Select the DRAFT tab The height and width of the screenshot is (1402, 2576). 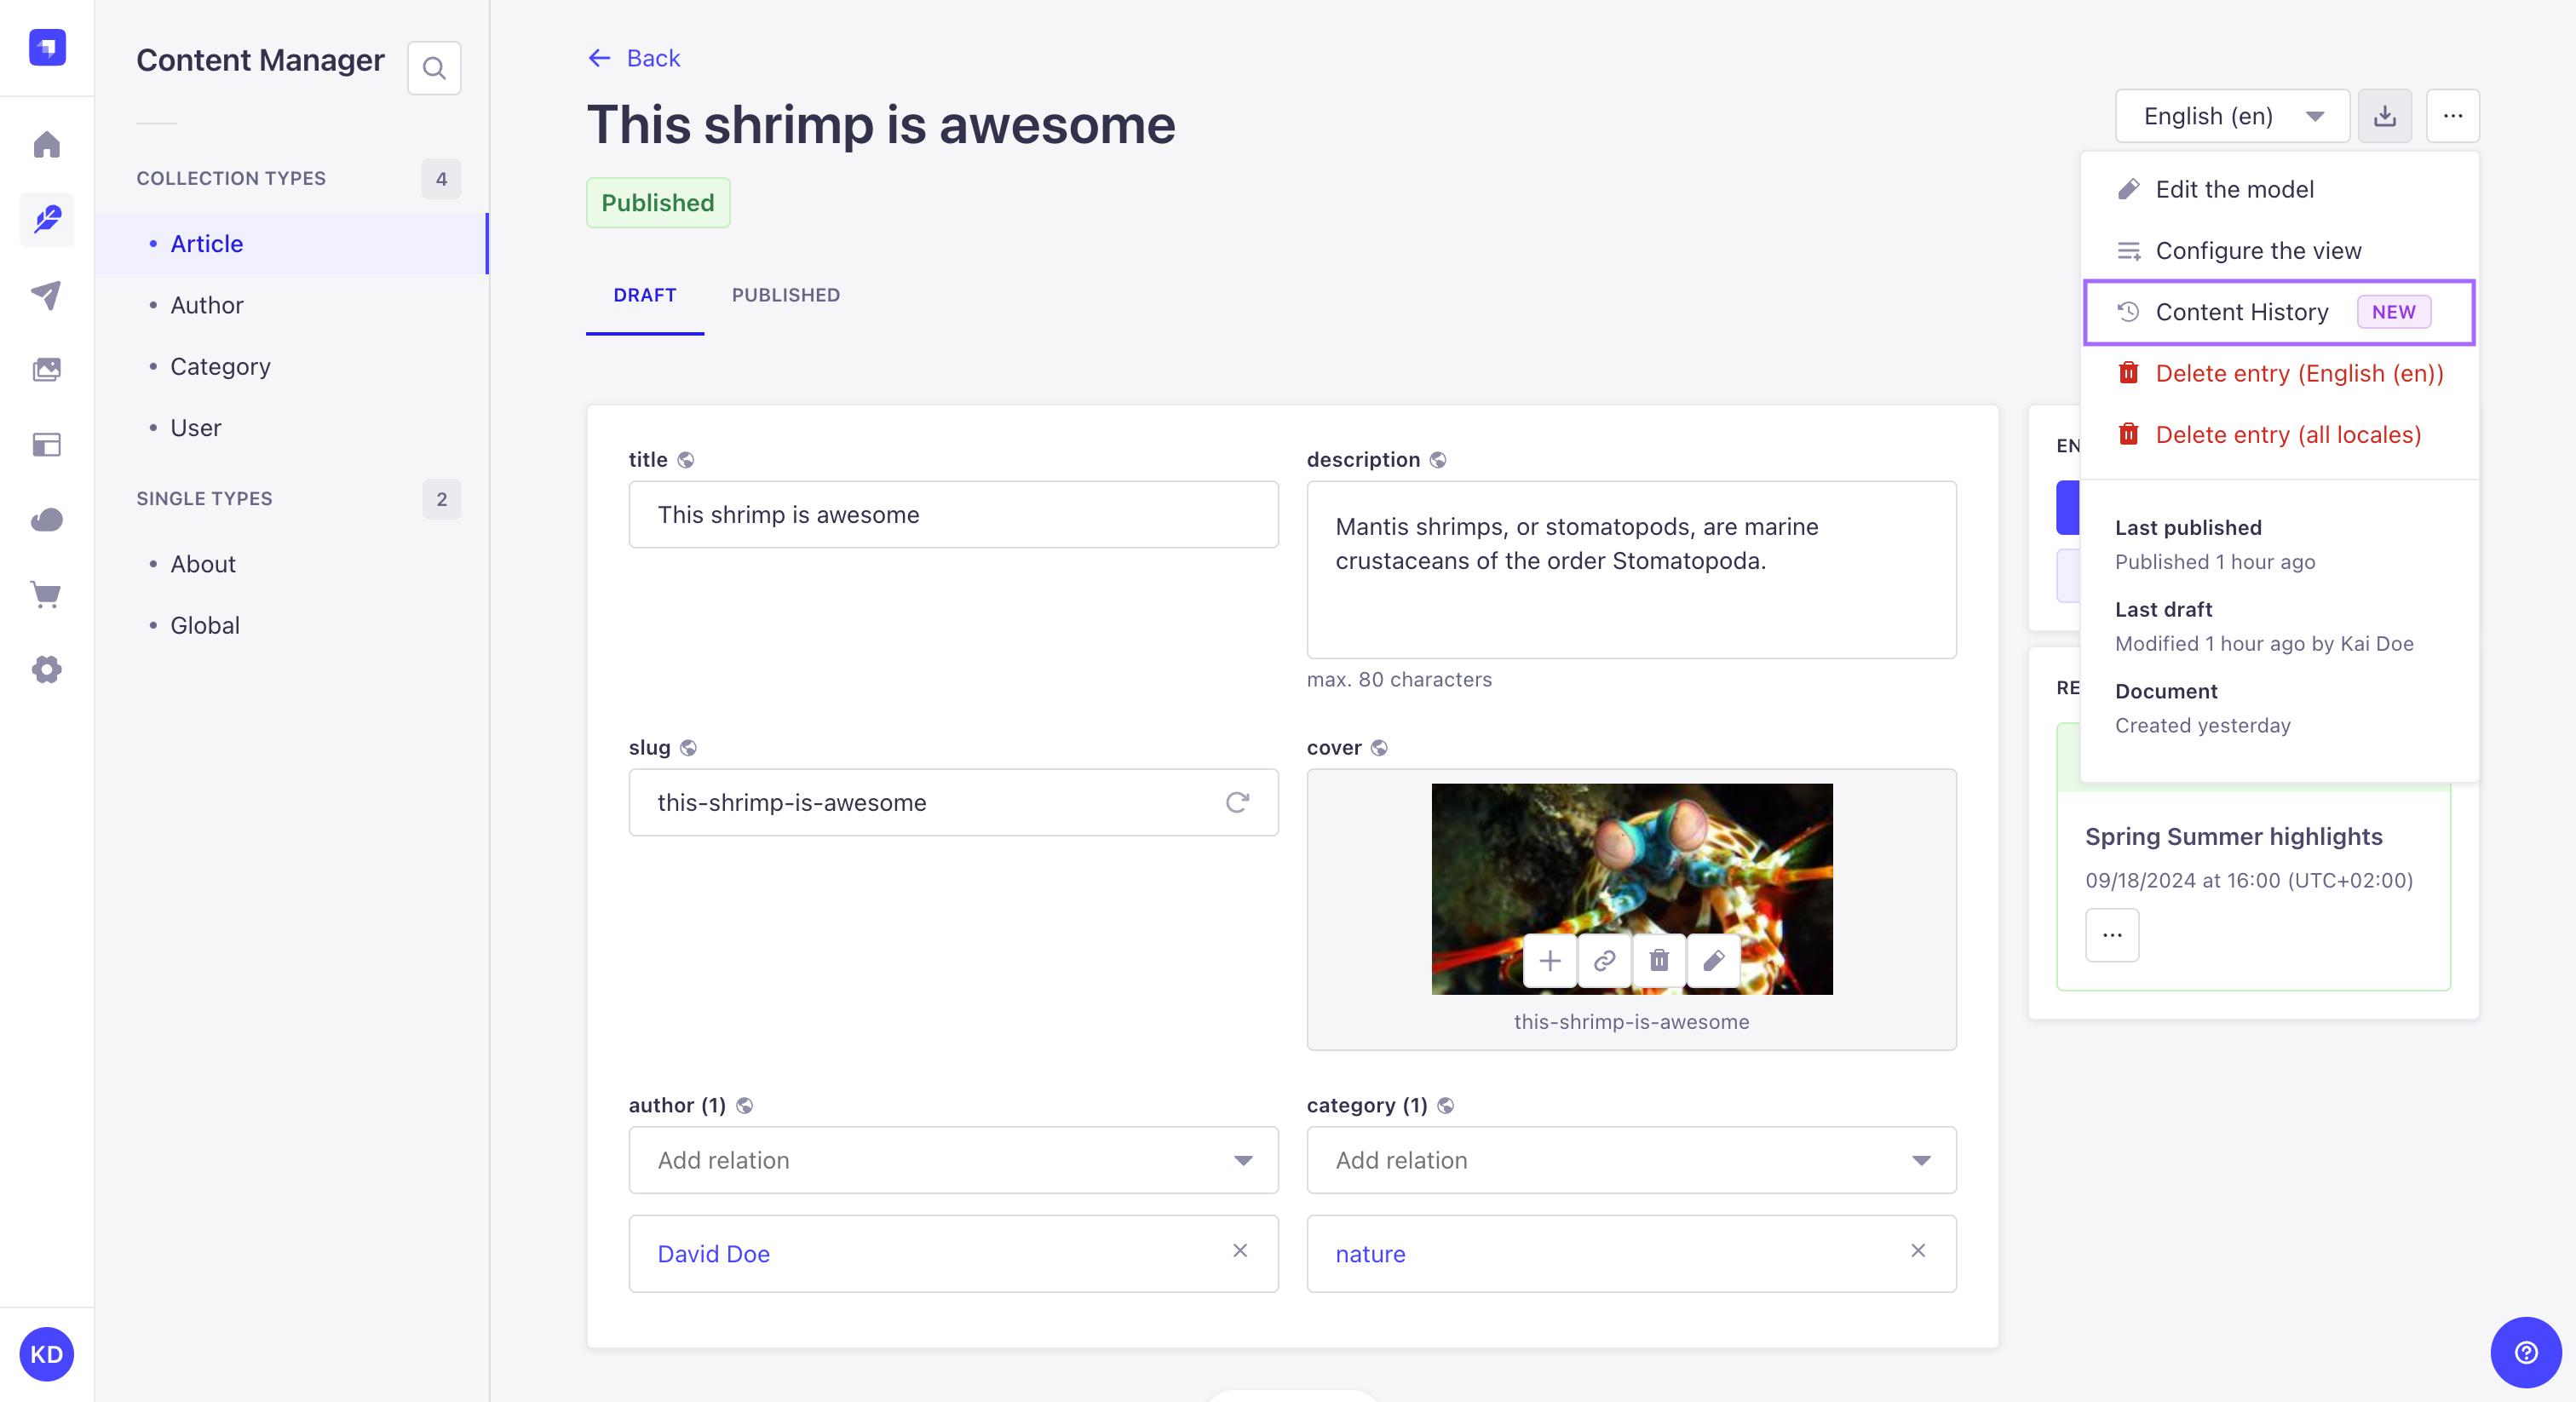[644, 294]
